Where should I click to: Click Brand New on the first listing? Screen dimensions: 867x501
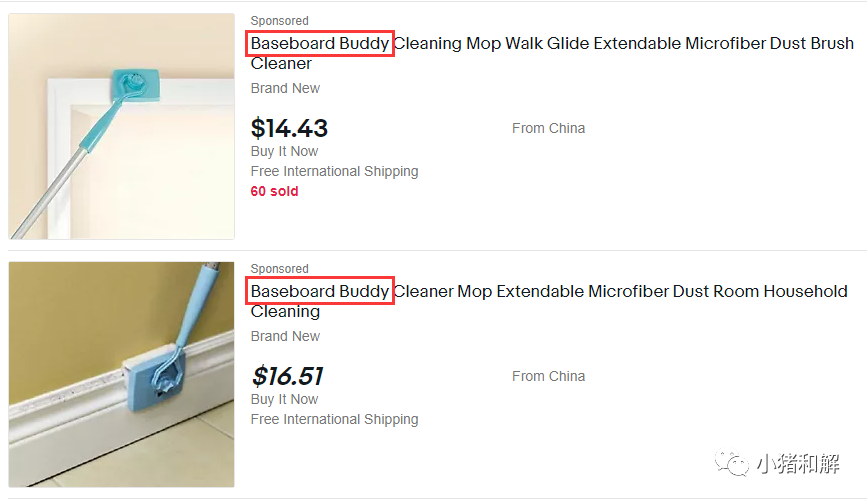point(285,88)
